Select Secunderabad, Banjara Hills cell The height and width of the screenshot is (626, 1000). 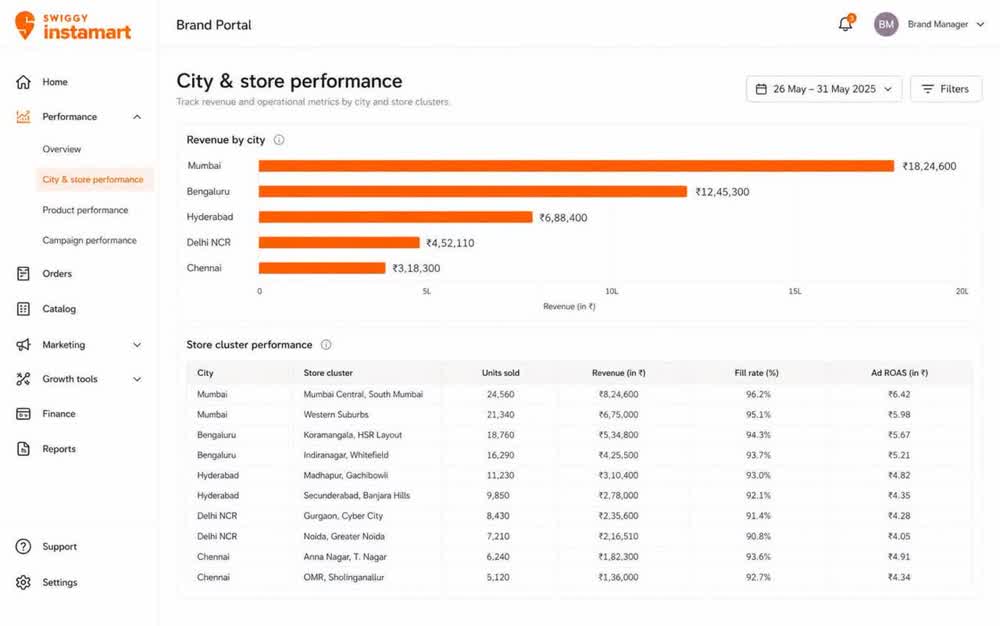pos(357,495)
